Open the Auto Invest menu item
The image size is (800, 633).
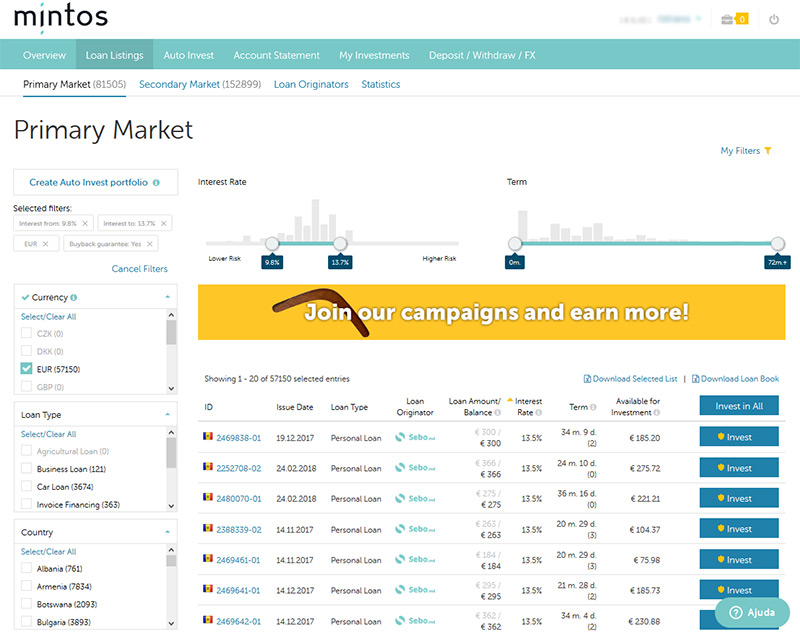coord(188,55)
